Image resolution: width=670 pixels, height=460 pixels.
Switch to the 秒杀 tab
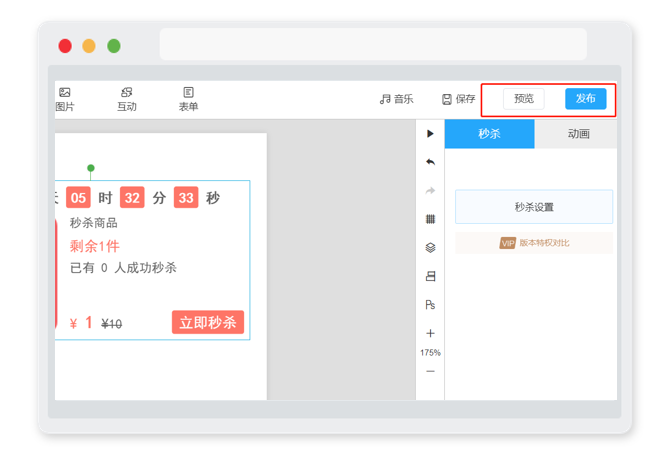click(x=490, y=134)
